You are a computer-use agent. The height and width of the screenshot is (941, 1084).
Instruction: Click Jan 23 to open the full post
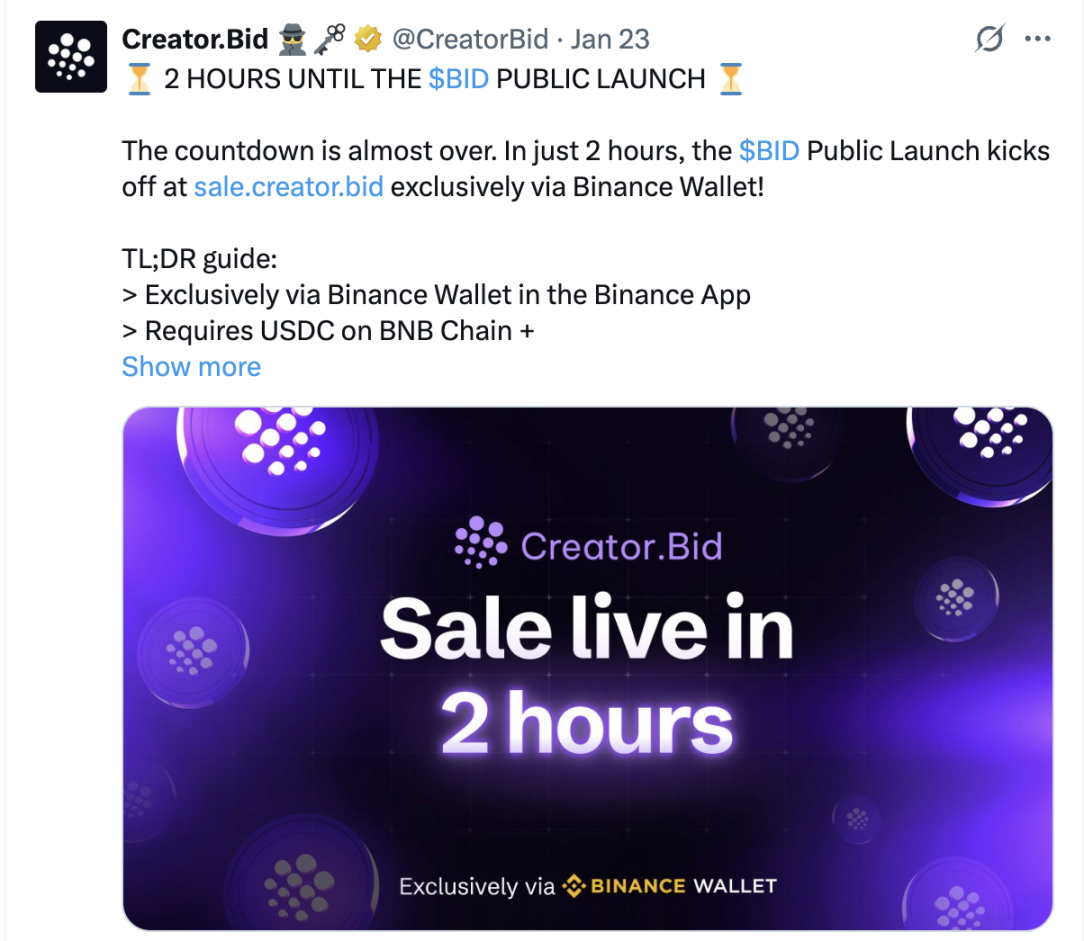point(610,39)
